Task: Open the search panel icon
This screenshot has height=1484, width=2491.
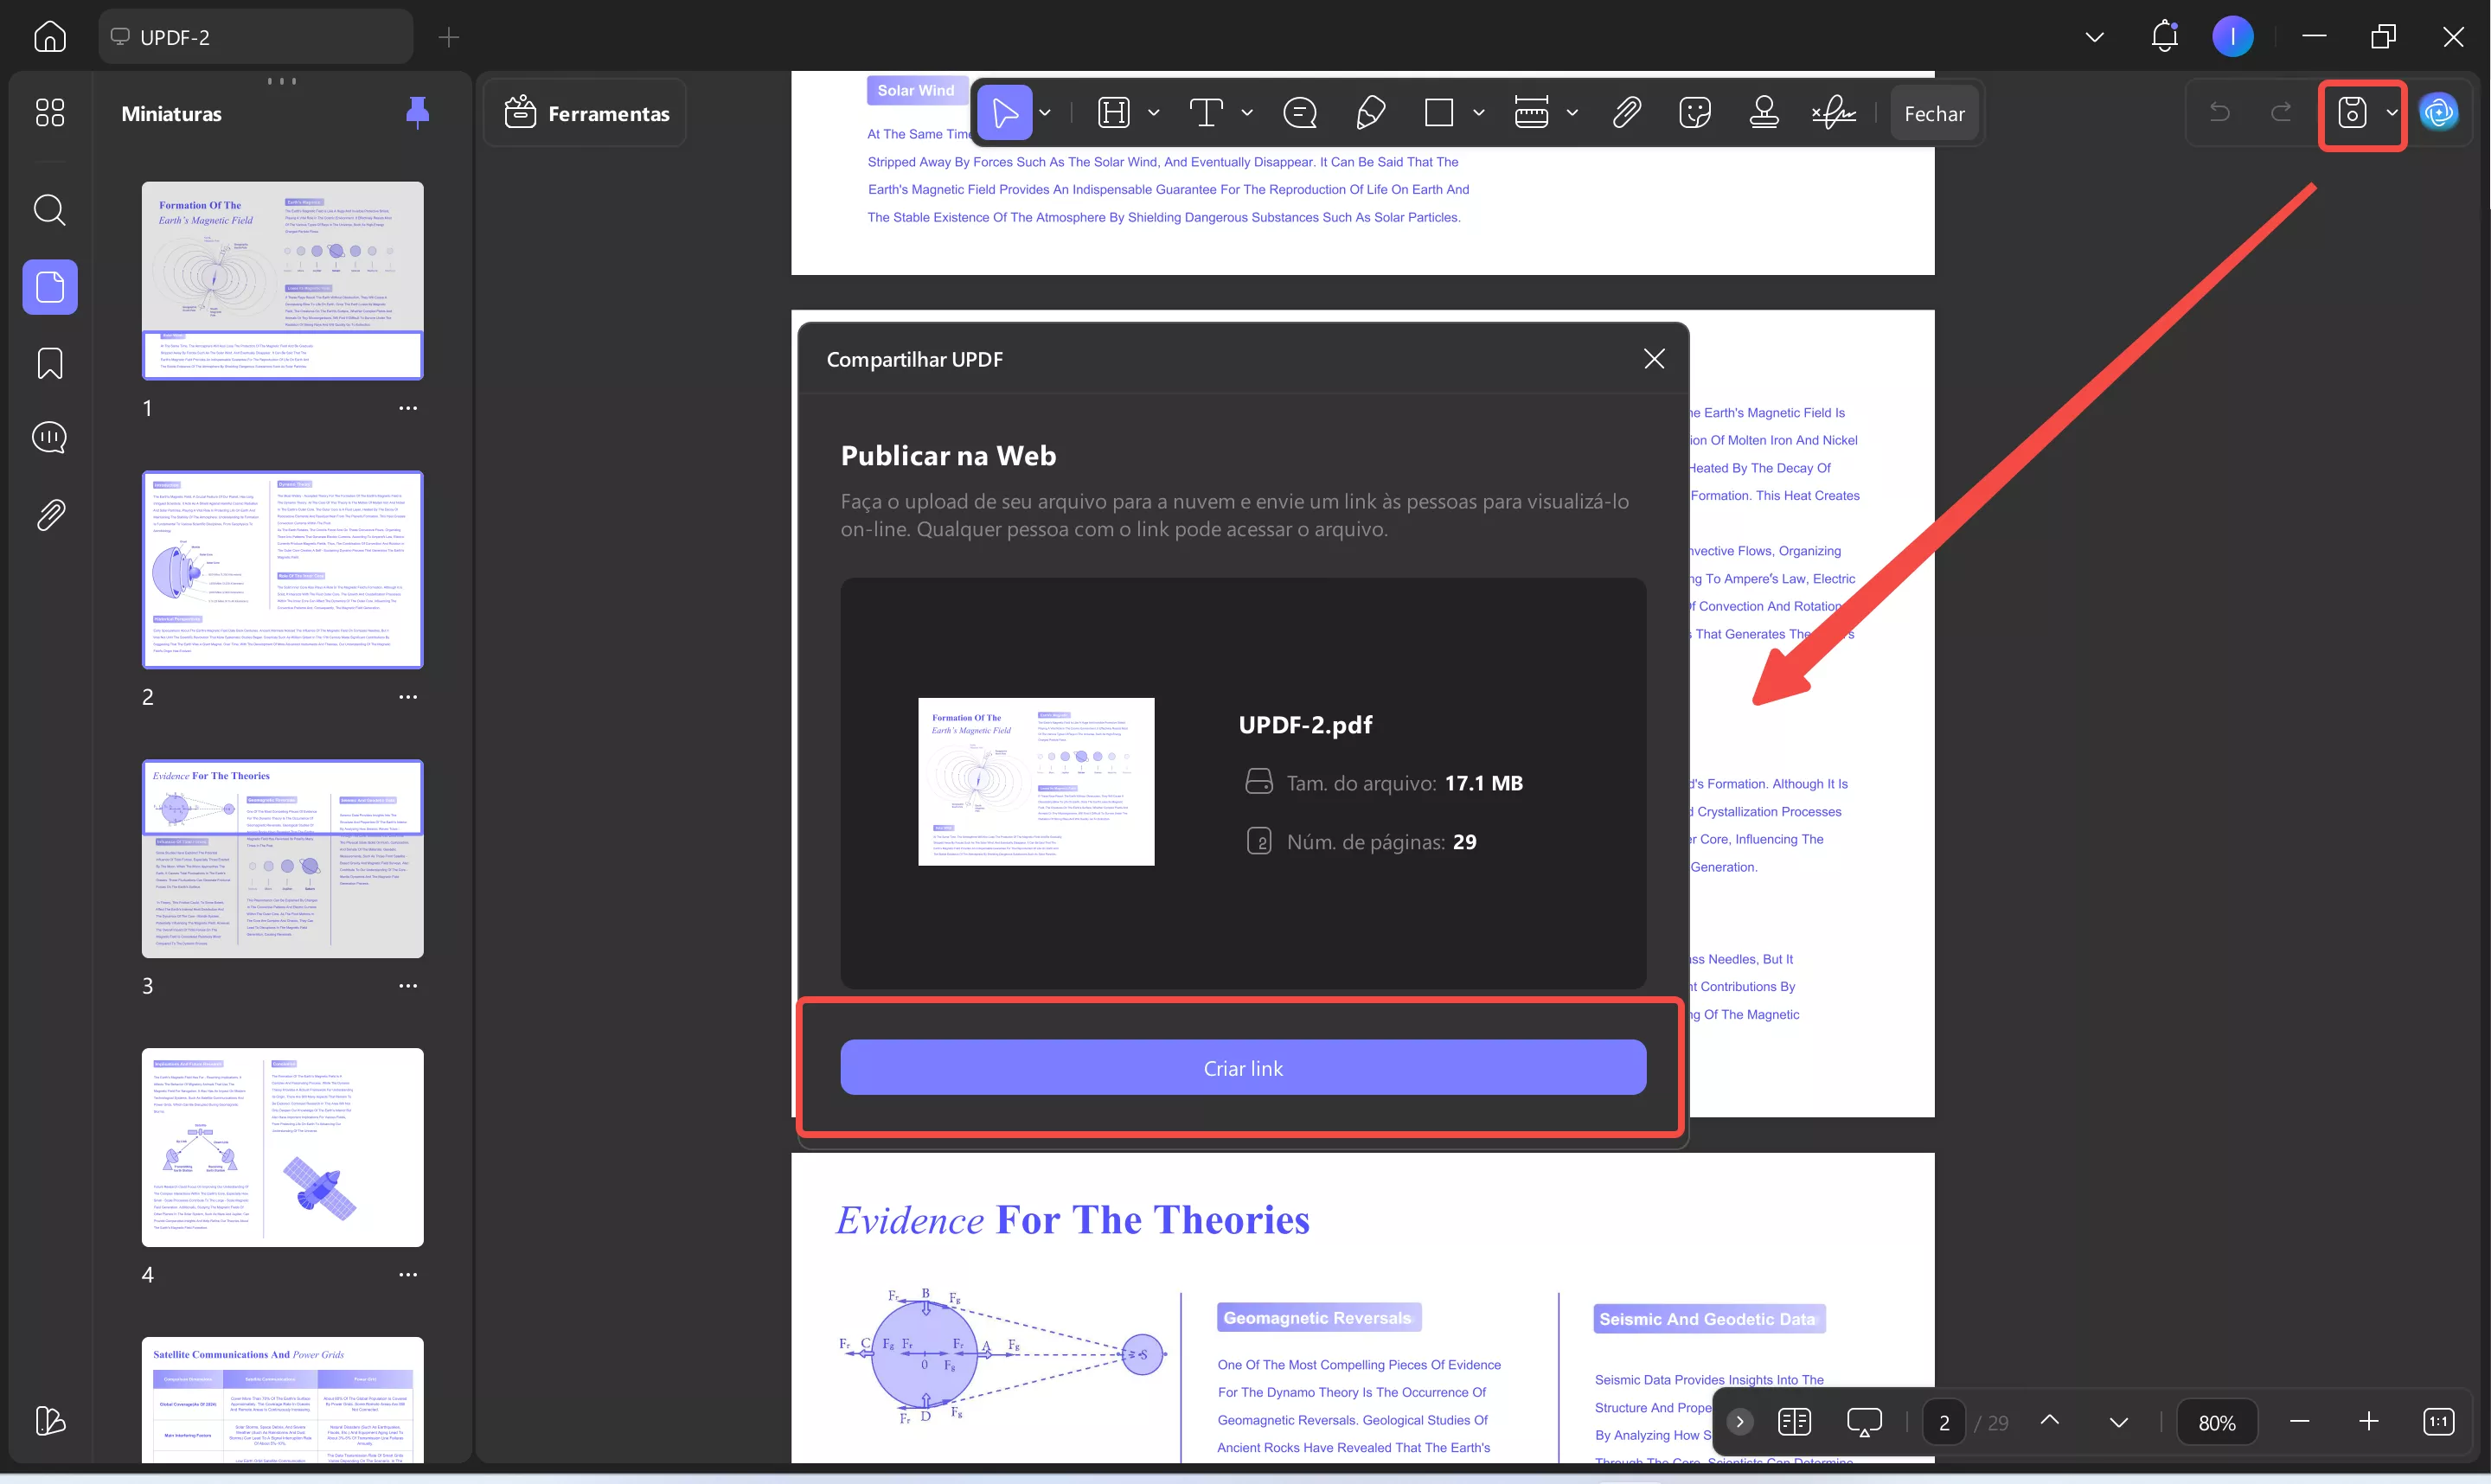Action: pyautogui.click(x=50, y=210)
